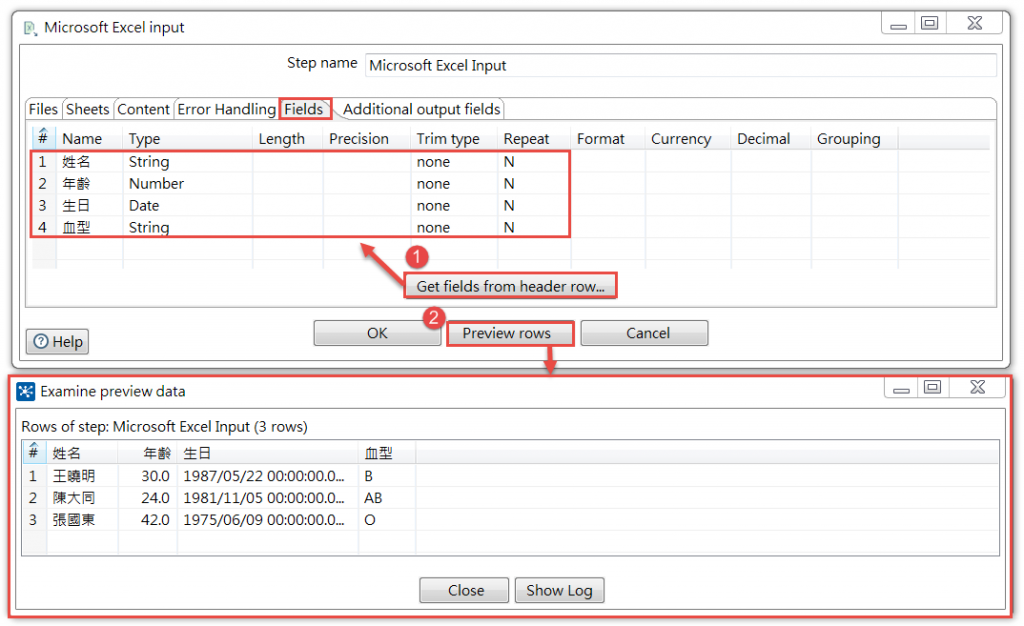Open the Content tab
This screenshot has height=626, width=1024.
click(x=143, y=109)
